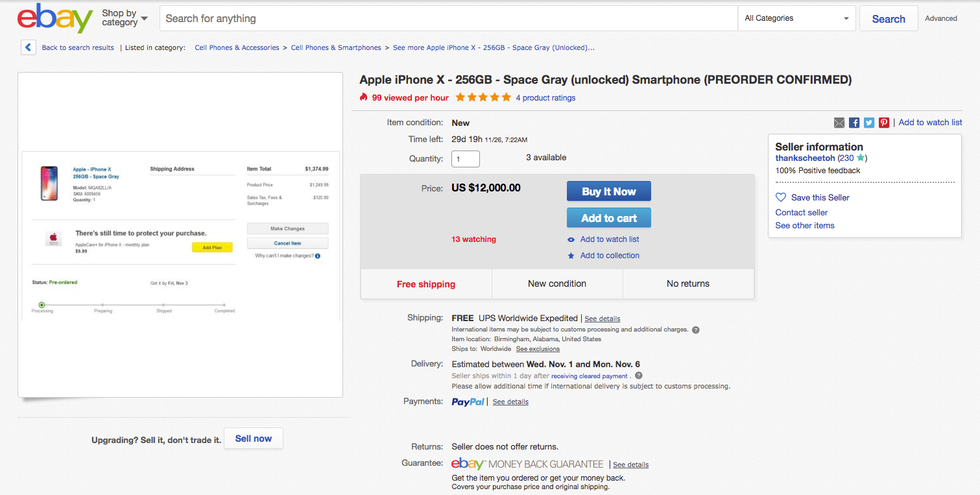Viewport: 980px width, 495px height.
Task: Click help icon beside customs charges note
Action: click(696, 330)
